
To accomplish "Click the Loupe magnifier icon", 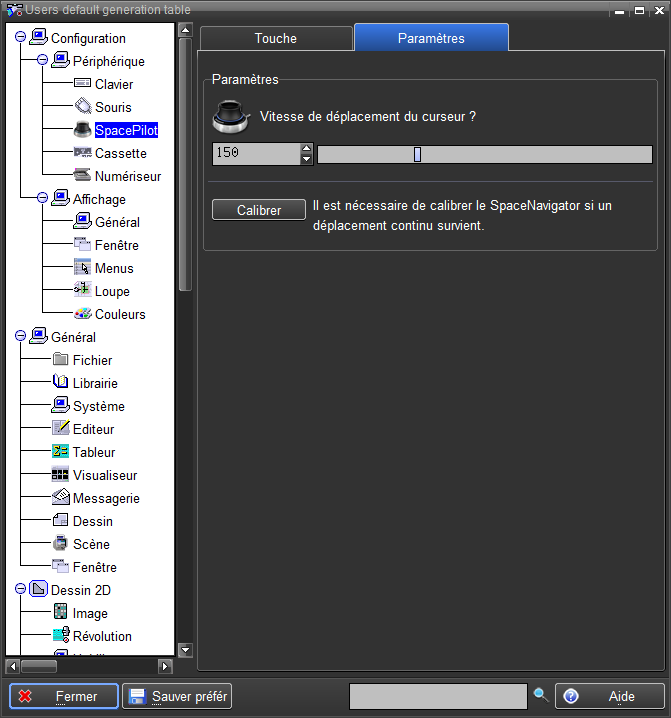I will [83, 291].
